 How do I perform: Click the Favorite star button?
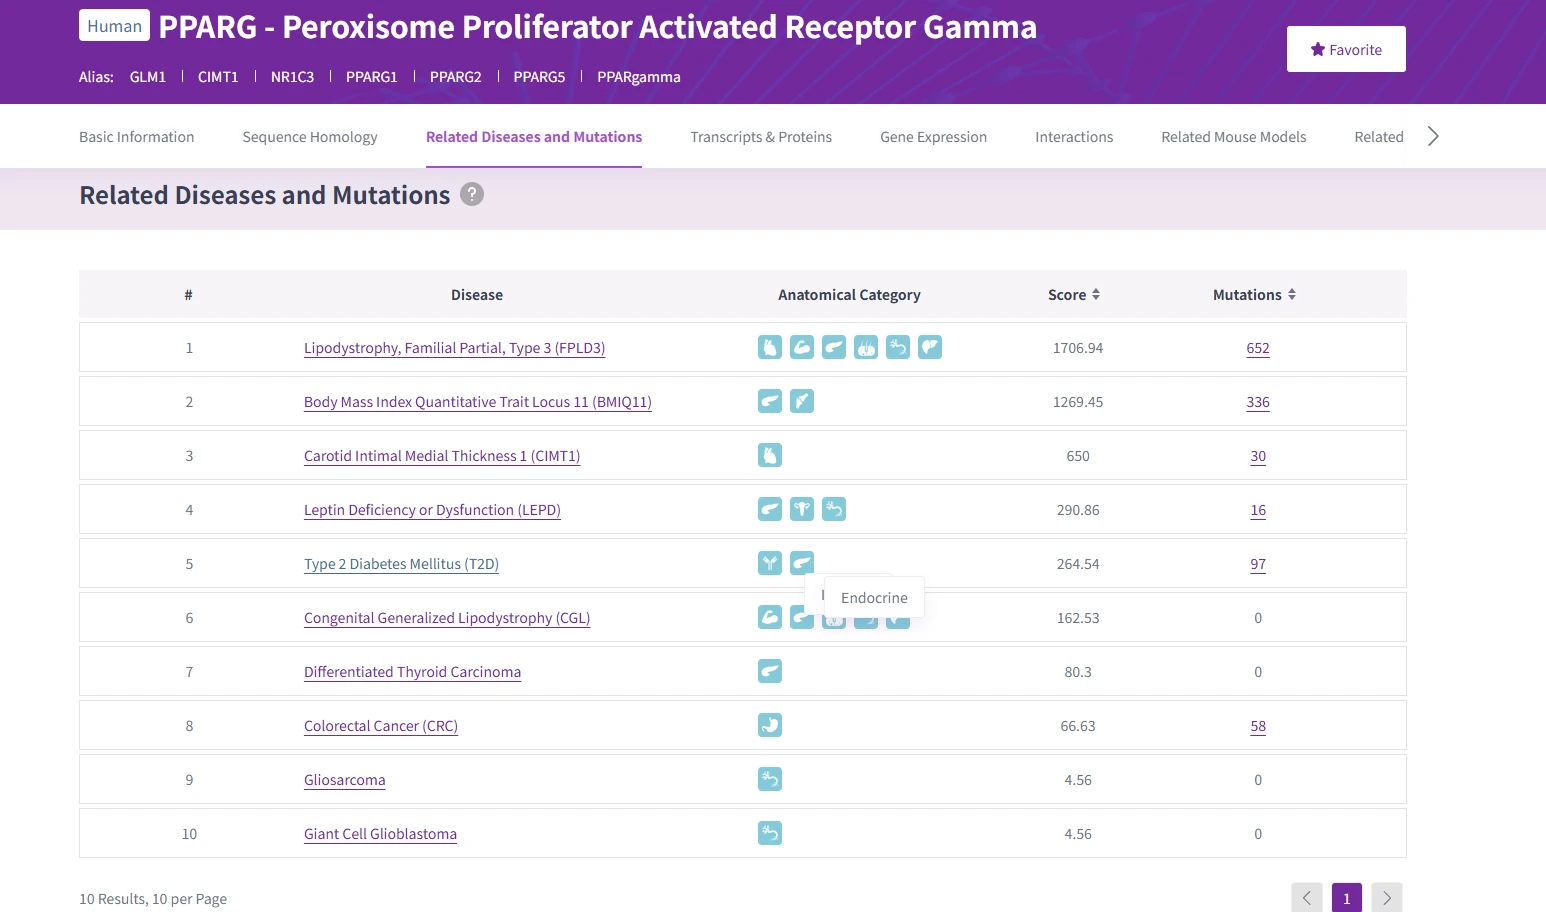coord(1346,48)
